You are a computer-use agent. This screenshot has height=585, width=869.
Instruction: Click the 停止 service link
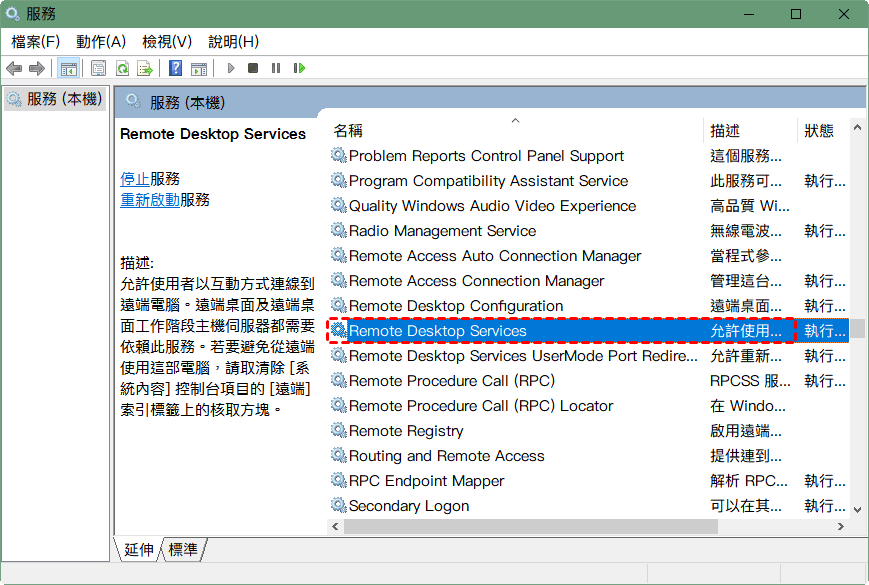point(135,179)
